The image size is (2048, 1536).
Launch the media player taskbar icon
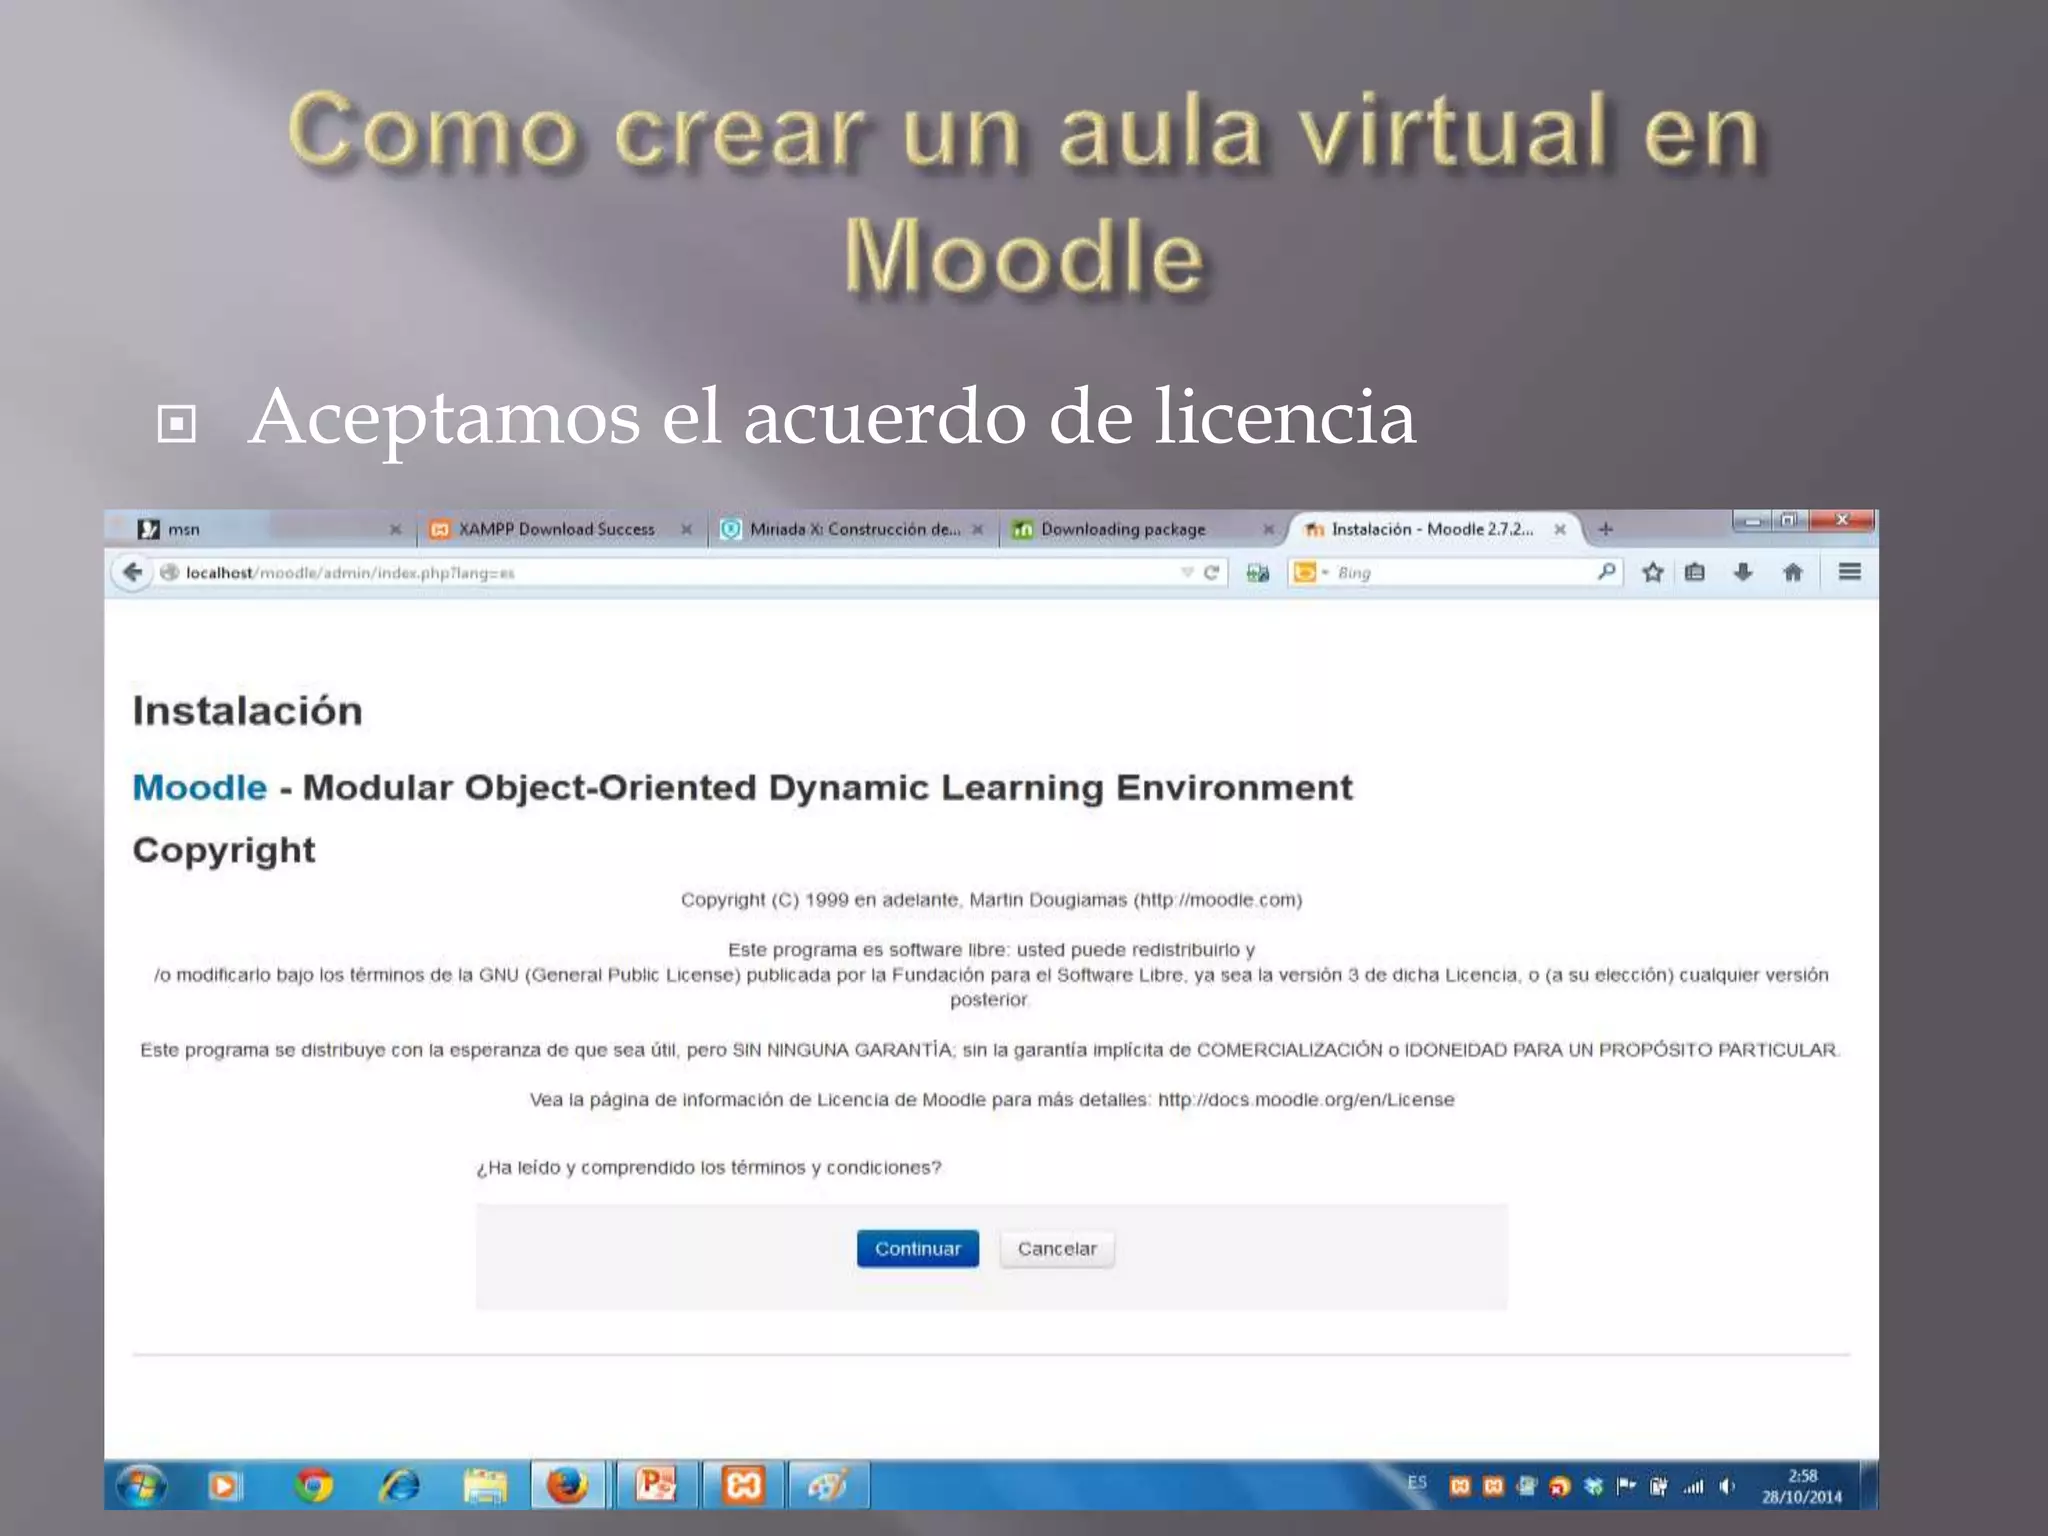coord(225,1487)
